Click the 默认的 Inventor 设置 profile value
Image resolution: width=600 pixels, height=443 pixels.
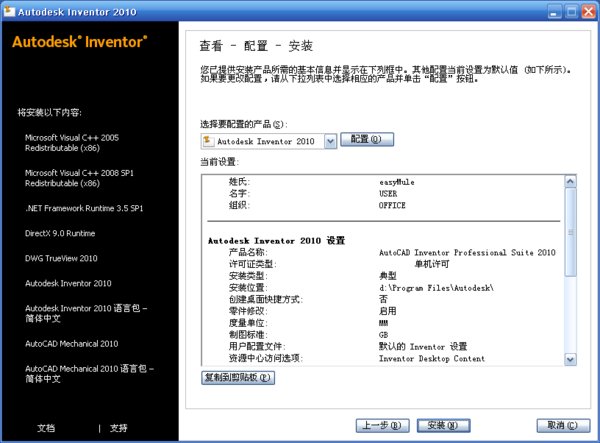[423, 347]
